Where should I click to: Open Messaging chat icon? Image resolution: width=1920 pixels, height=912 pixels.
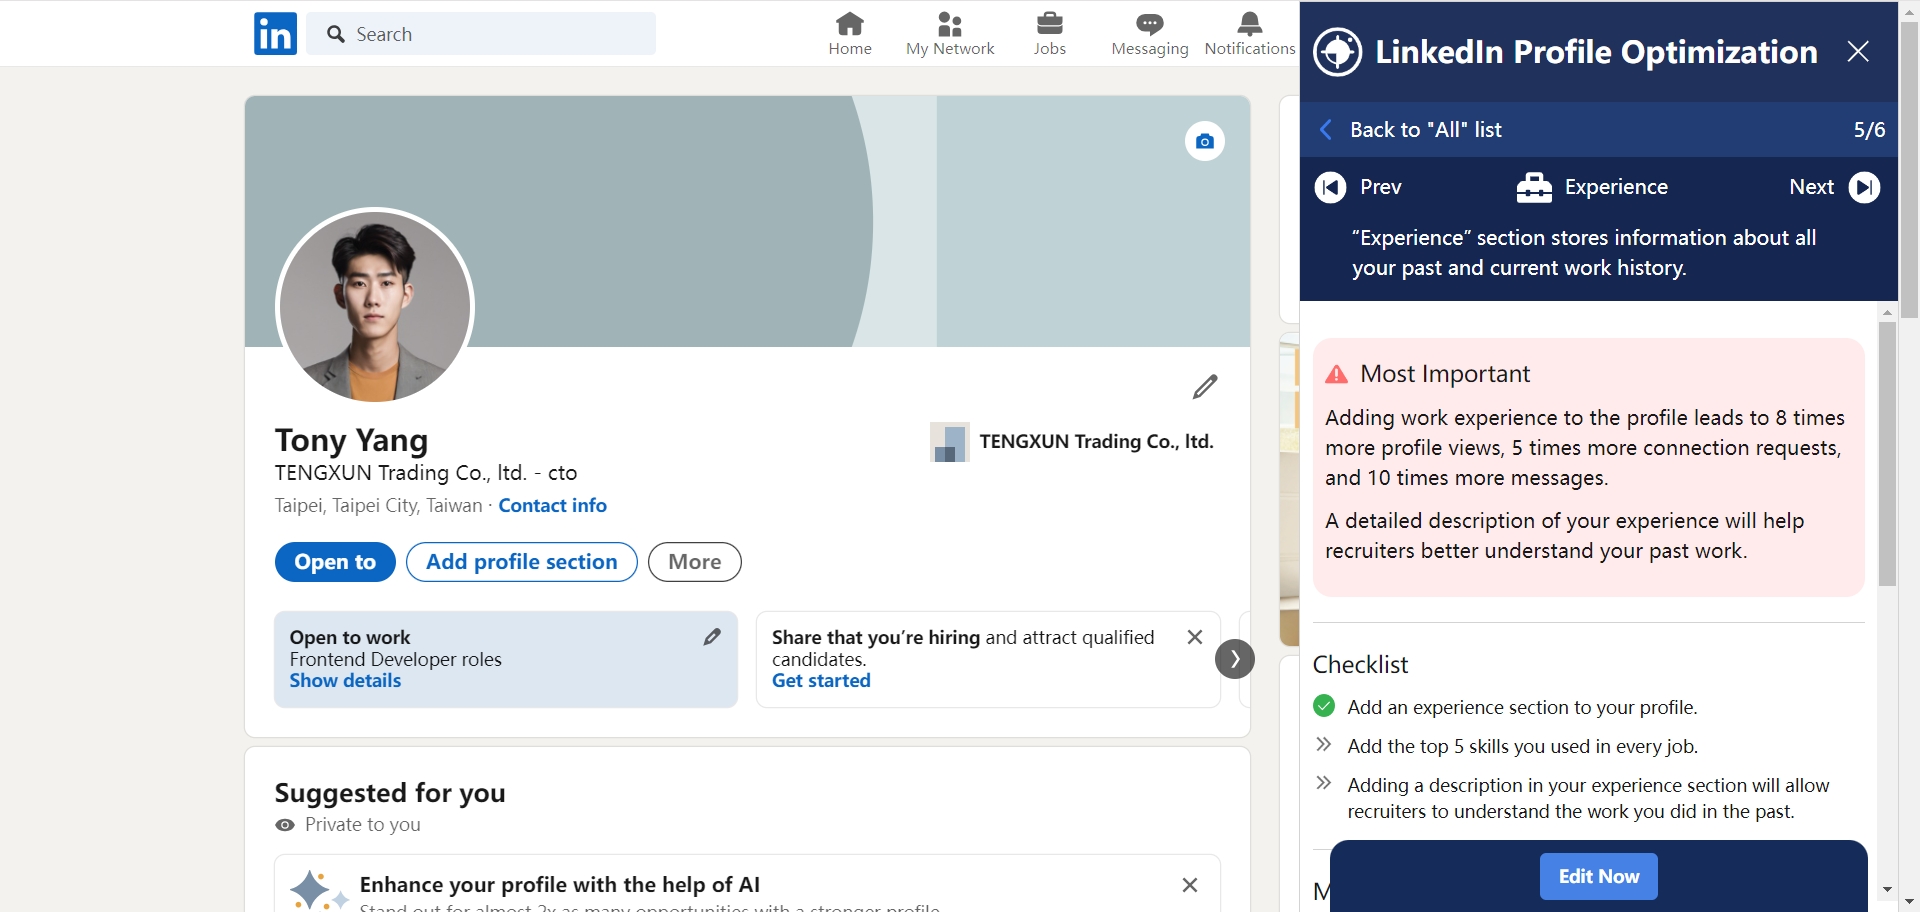[1149, 24]
